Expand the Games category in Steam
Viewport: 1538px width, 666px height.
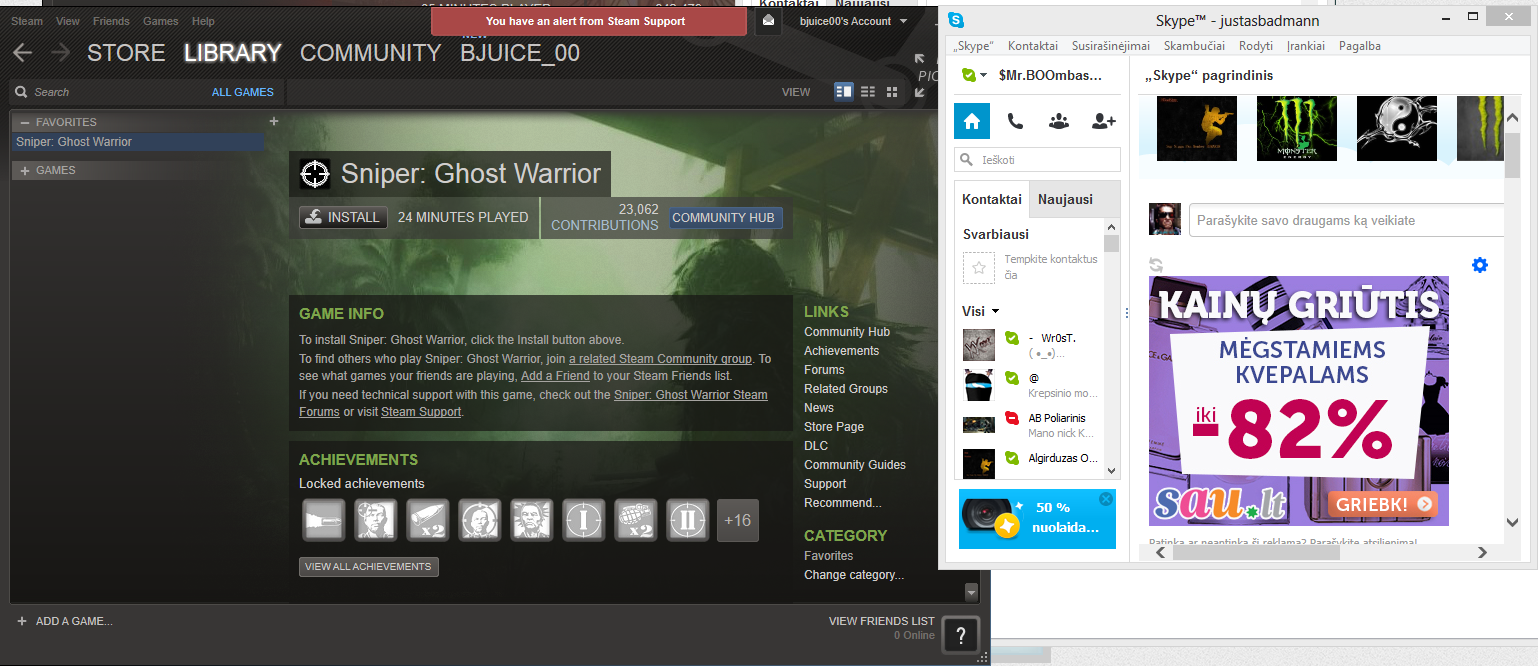click(25, 170)
